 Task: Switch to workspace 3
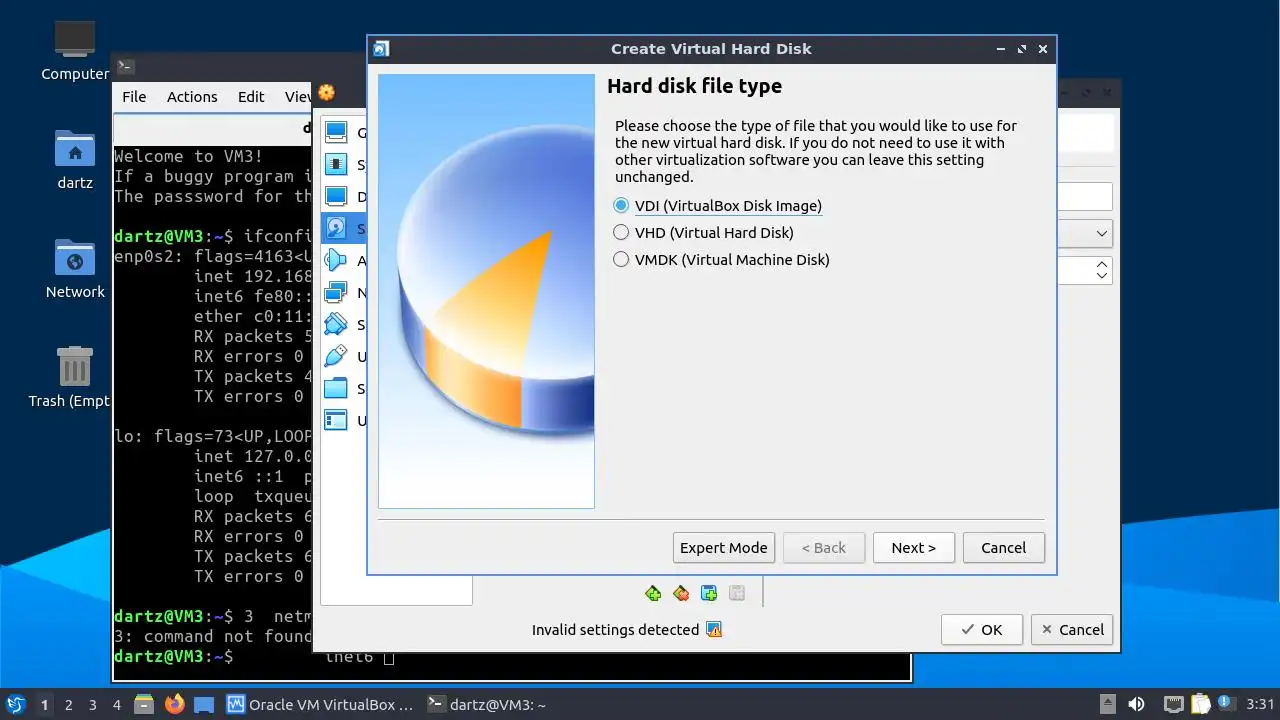click(x=92, y=704)
